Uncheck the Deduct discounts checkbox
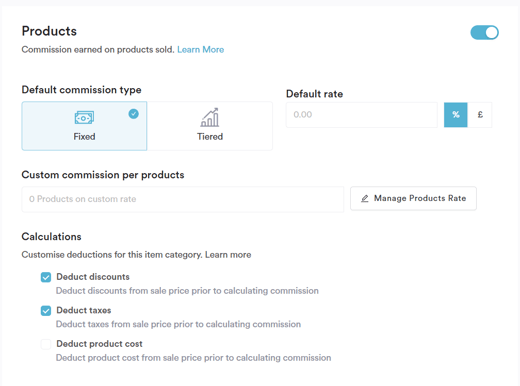 [46, 277]
